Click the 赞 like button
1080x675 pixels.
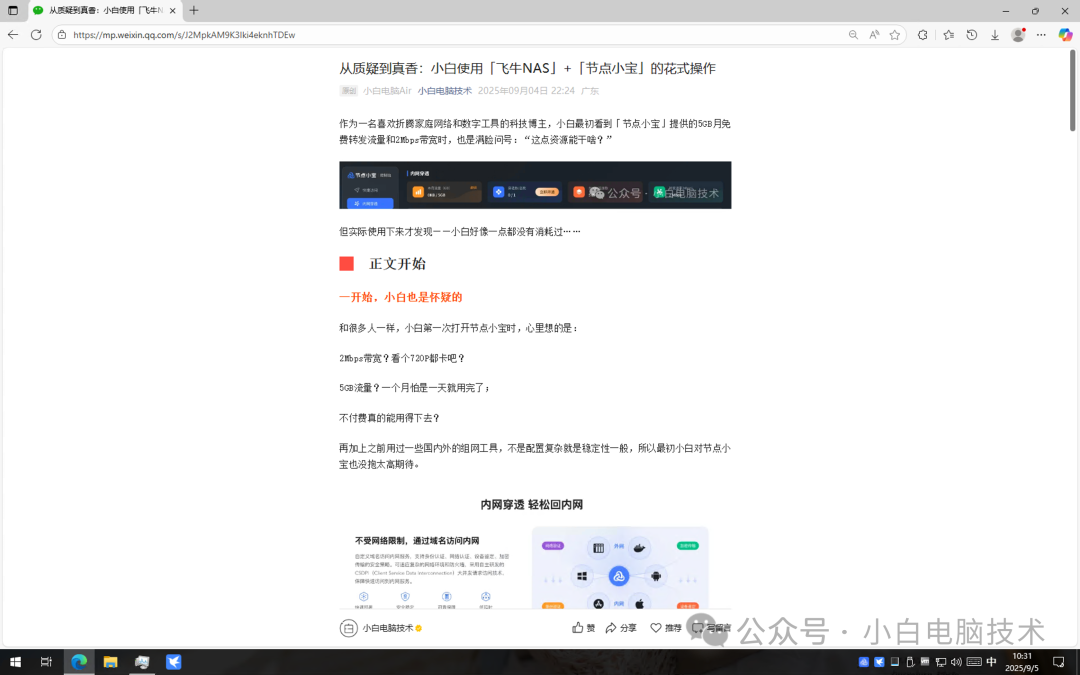(x=583, y=627)
